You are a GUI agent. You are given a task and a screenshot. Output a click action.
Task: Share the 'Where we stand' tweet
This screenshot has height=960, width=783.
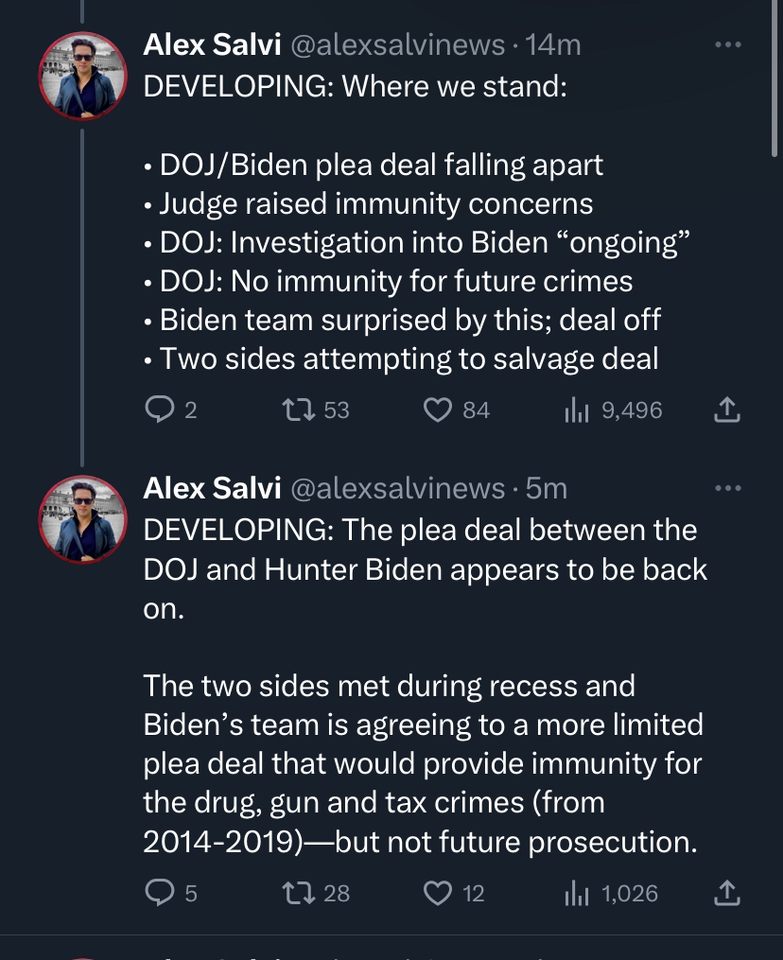coord(728,409)
